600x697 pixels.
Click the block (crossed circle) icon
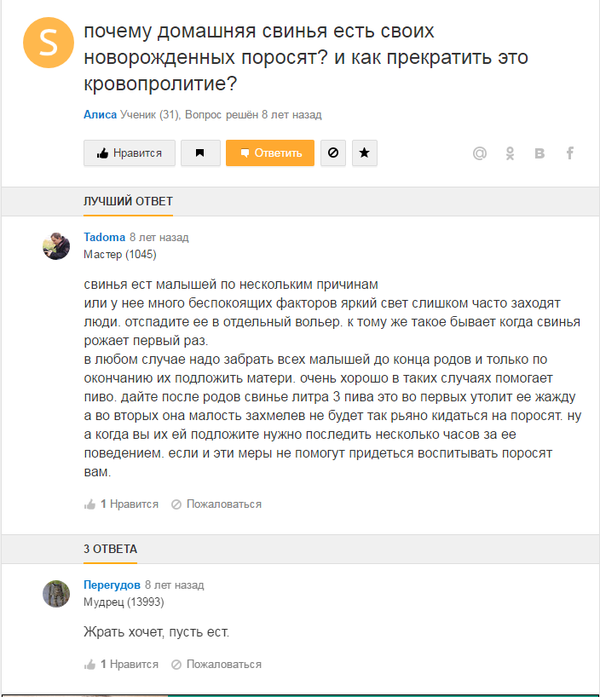334,153
